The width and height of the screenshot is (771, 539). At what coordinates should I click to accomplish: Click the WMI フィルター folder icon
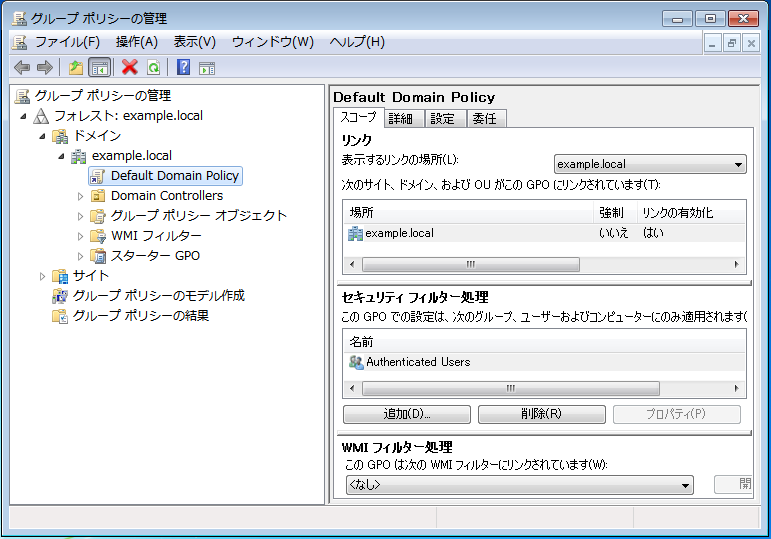point(98,236)
